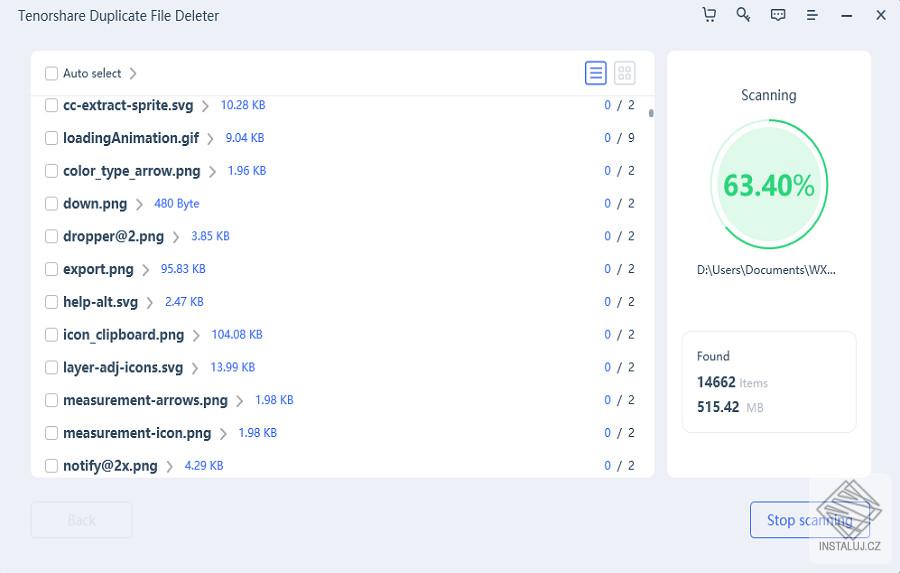Select the layer-adj-icons.svg checkbox

coord(51,367)
